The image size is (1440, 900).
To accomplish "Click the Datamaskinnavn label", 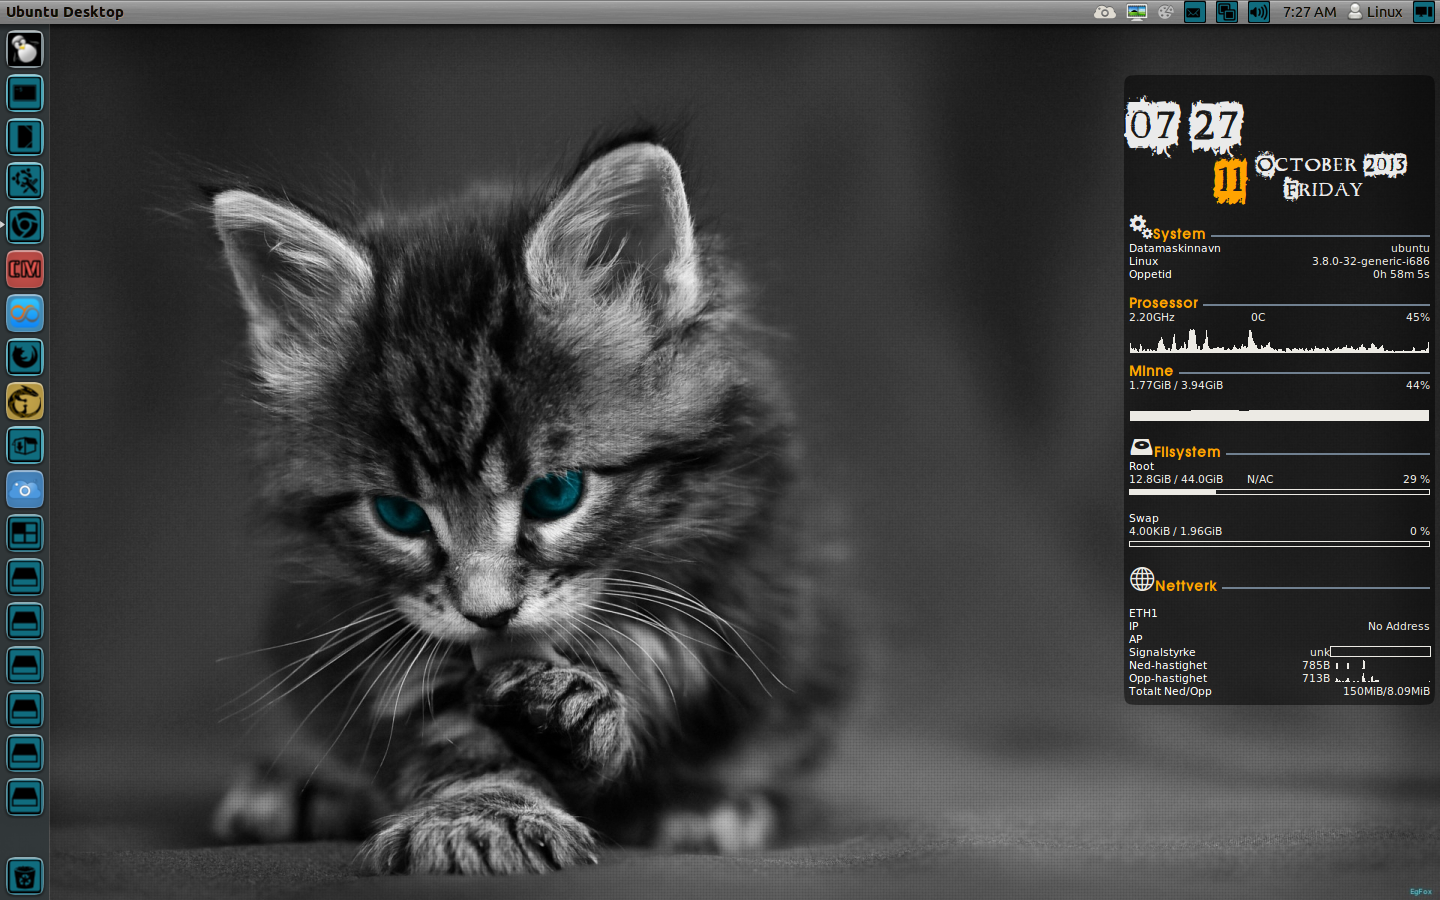I will 1175,248.
